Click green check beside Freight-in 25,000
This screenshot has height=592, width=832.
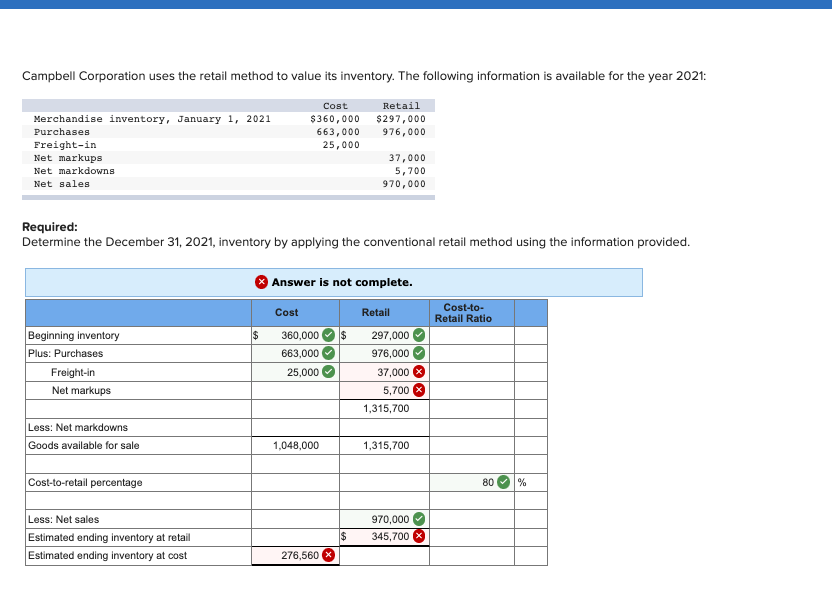[329, 372]
